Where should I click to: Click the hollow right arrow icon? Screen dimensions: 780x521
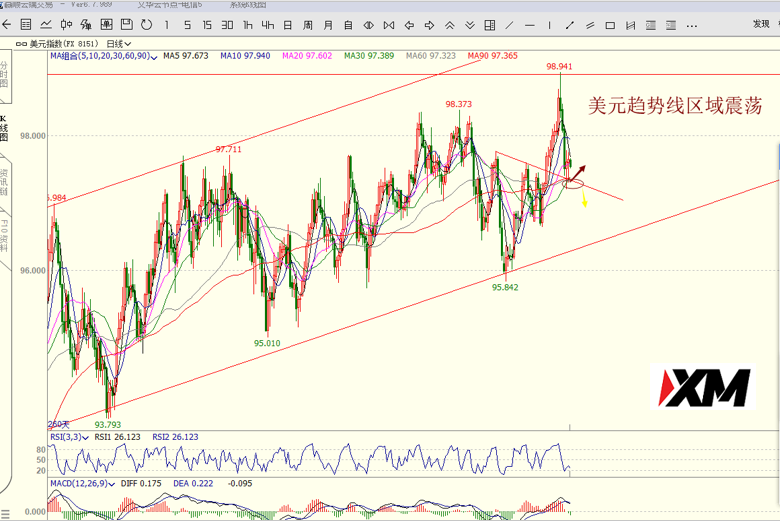click(x=429, y=25)
